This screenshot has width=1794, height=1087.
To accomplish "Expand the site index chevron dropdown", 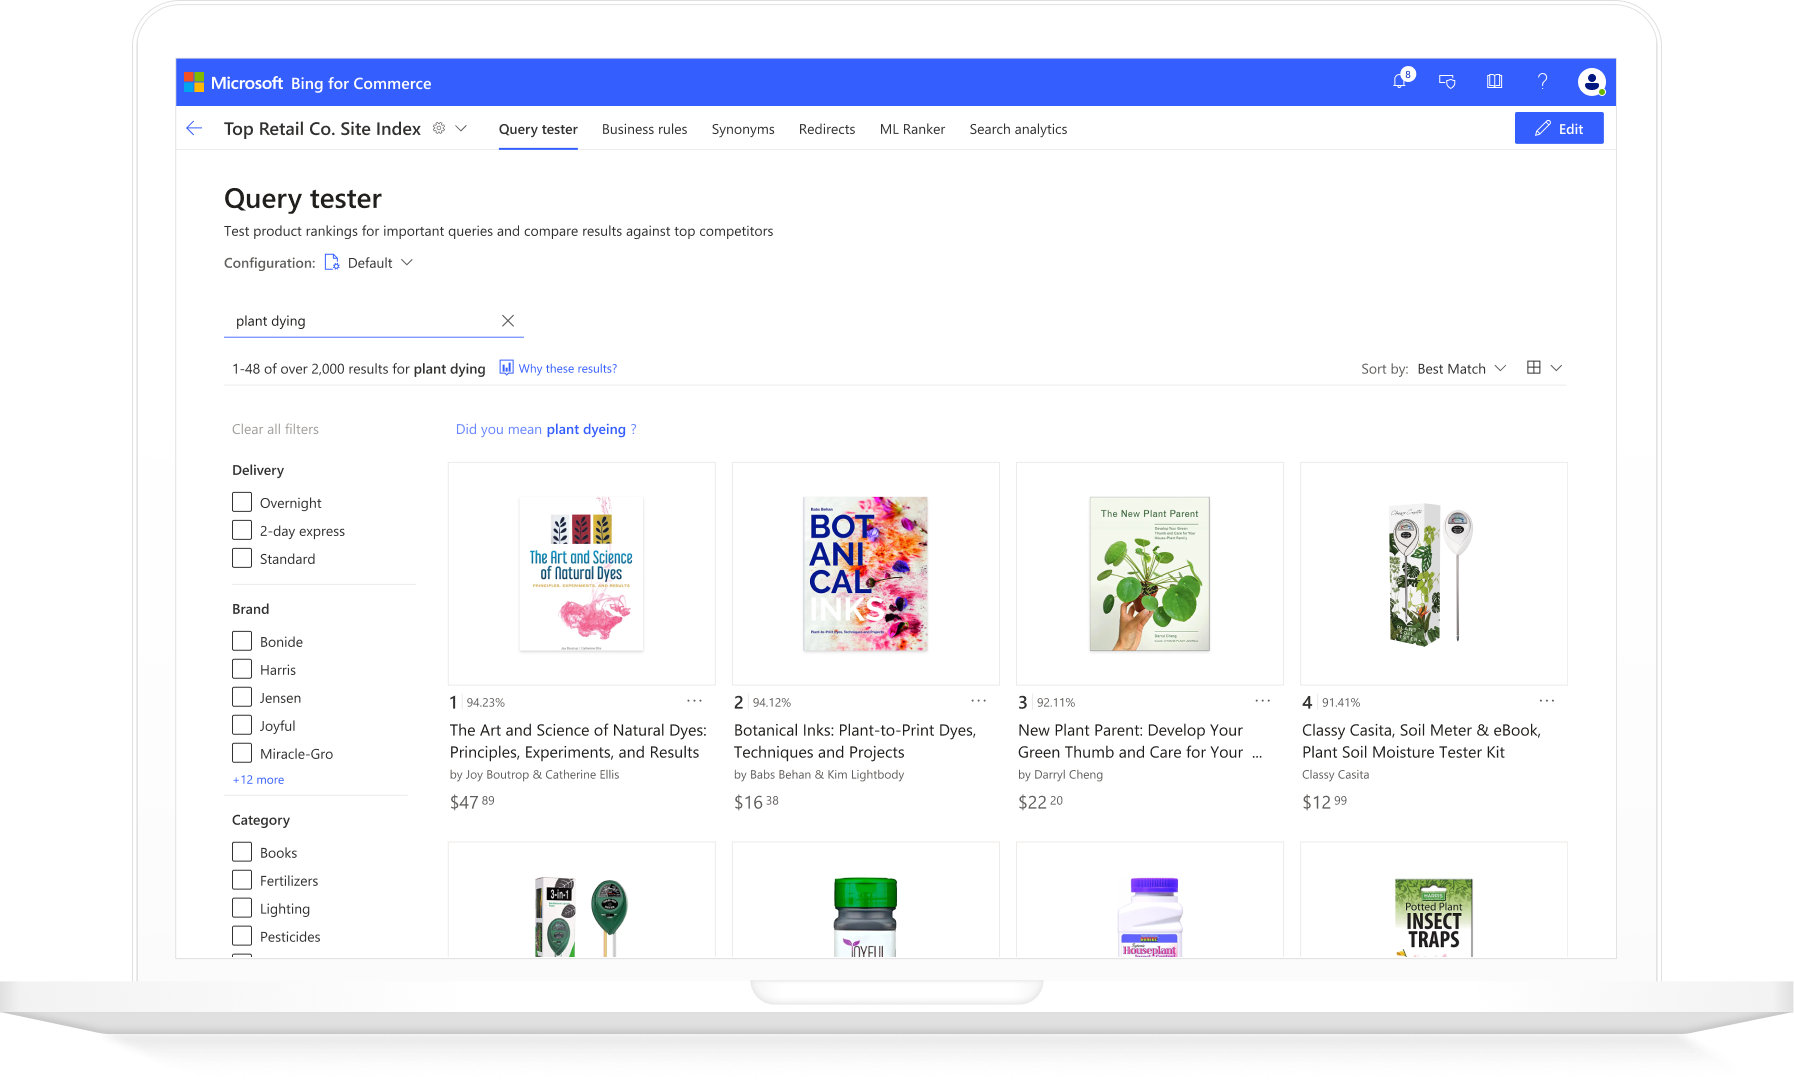I will tap(461, 128).
